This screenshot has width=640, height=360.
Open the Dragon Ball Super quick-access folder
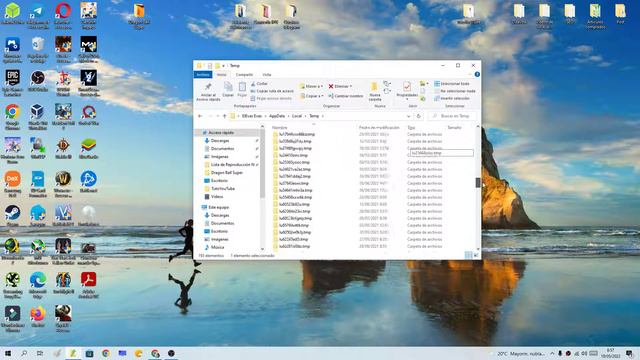pyautogui.click(x=227, y=173)
